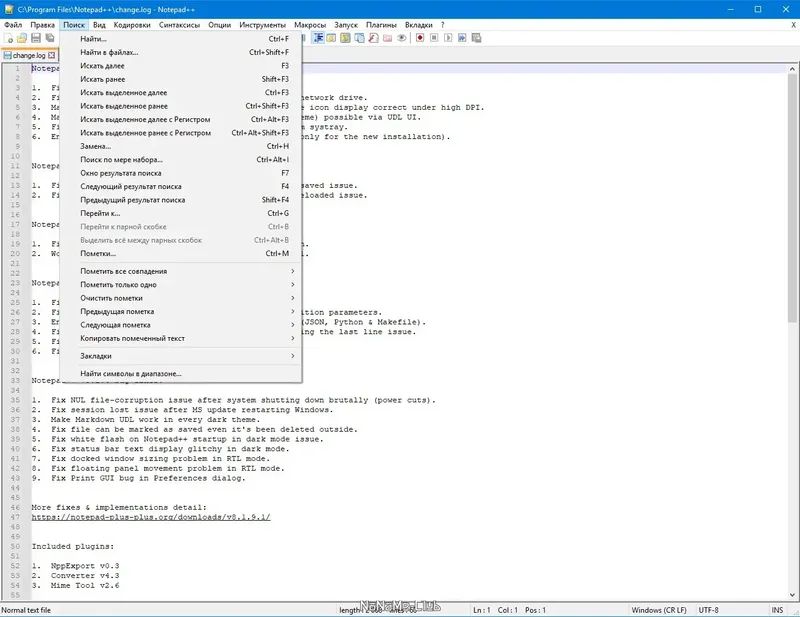Screen dimensions: 800x617
Task: Select Предыдущий результат поиска entry
Action: (x=181, y=200)
